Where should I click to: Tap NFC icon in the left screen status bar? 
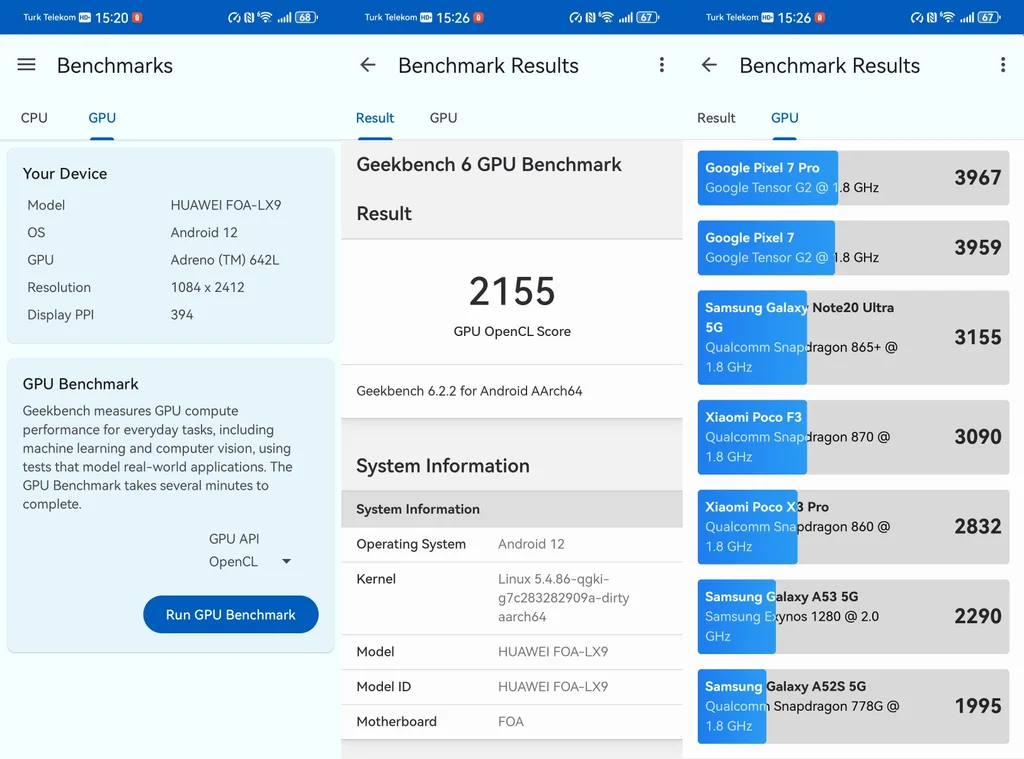tap(249, 18)
